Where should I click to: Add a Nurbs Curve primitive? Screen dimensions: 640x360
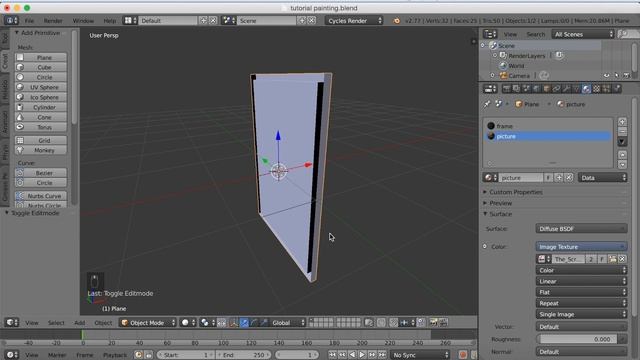pyautogui.click(x=41, y=196)
